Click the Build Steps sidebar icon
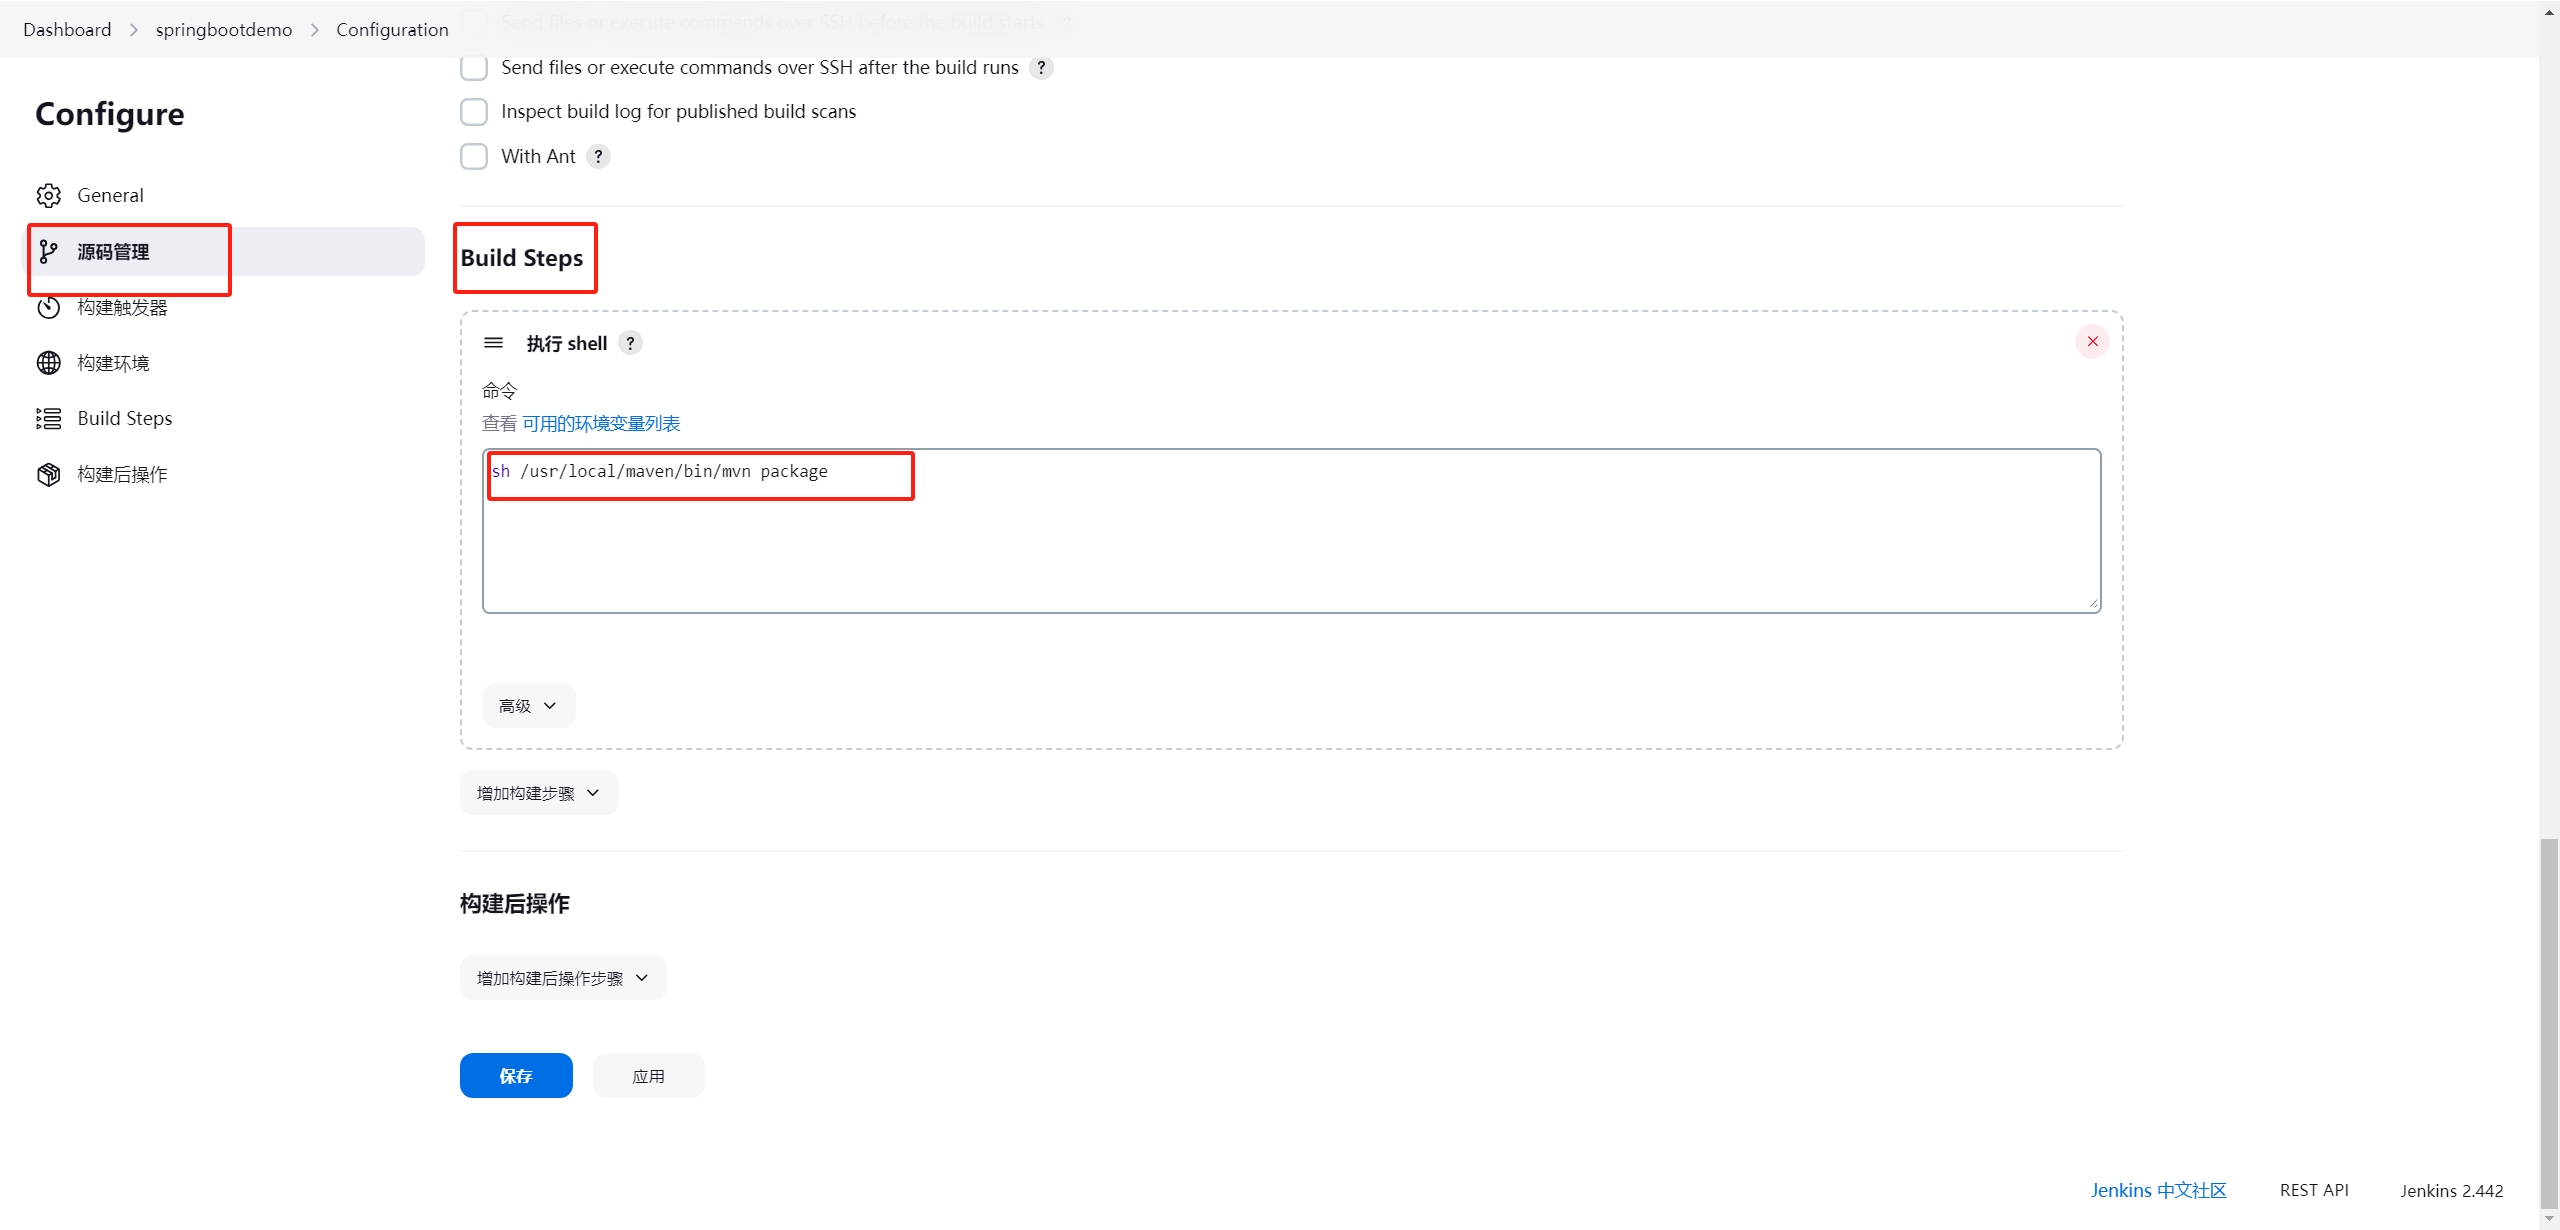 point(47,417)
